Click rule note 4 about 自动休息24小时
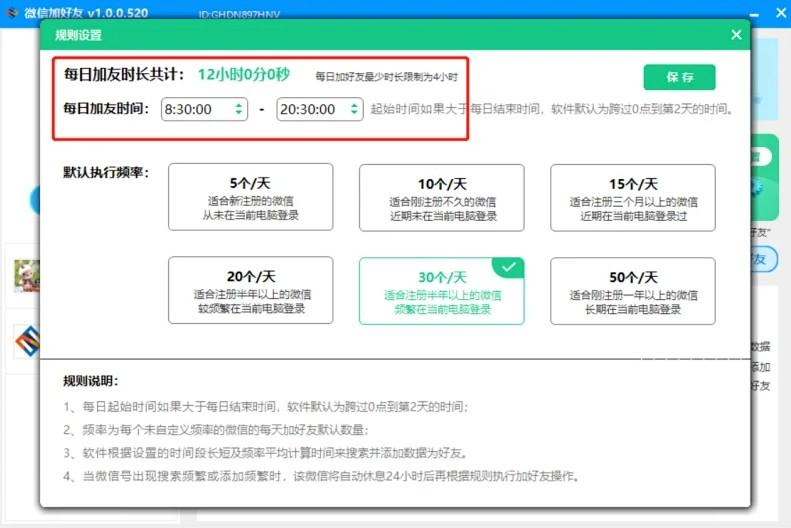The image size is (791, 528). click(x=322, y=476)
